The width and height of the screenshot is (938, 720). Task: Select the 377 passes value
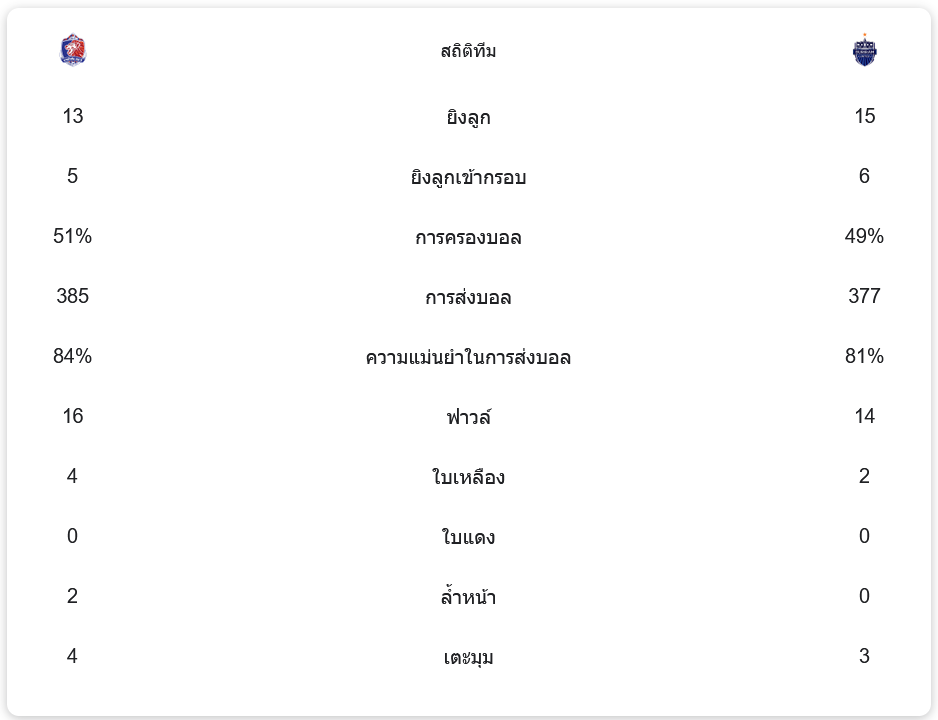[864, 296]
